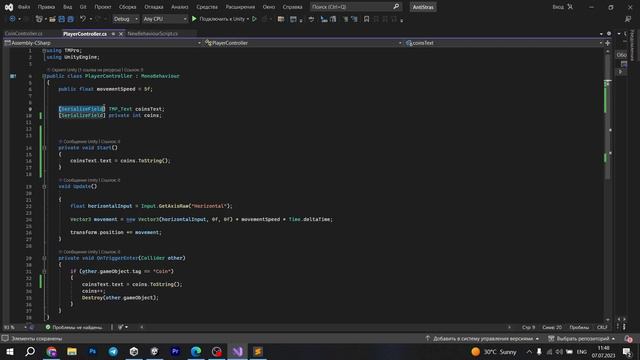Click the Пробелы indentation indicator
This screenshot has width=640, height=360.
point(579,327)
